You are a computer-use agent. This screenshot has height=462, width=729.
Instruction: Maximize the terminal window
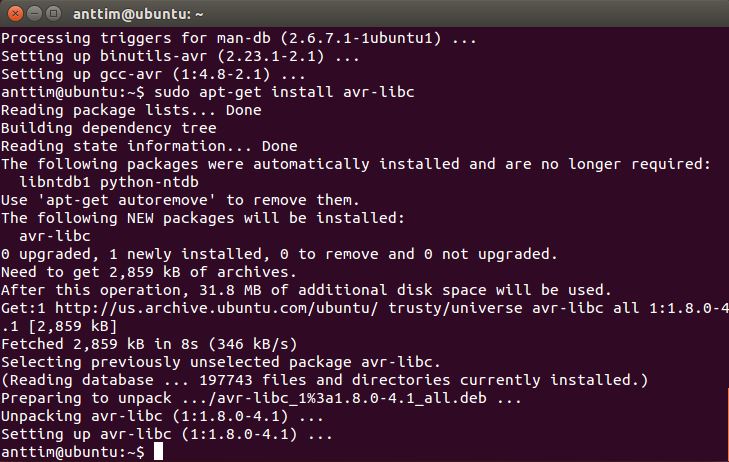tap(53, 13)
